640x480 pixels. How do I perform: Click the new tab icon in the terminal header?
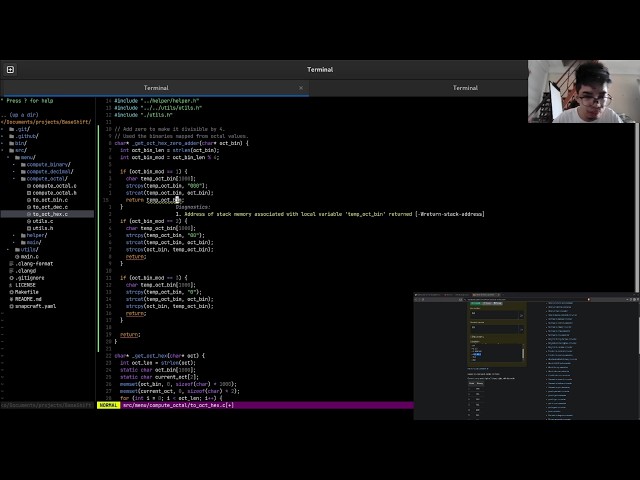click(10, 70)
